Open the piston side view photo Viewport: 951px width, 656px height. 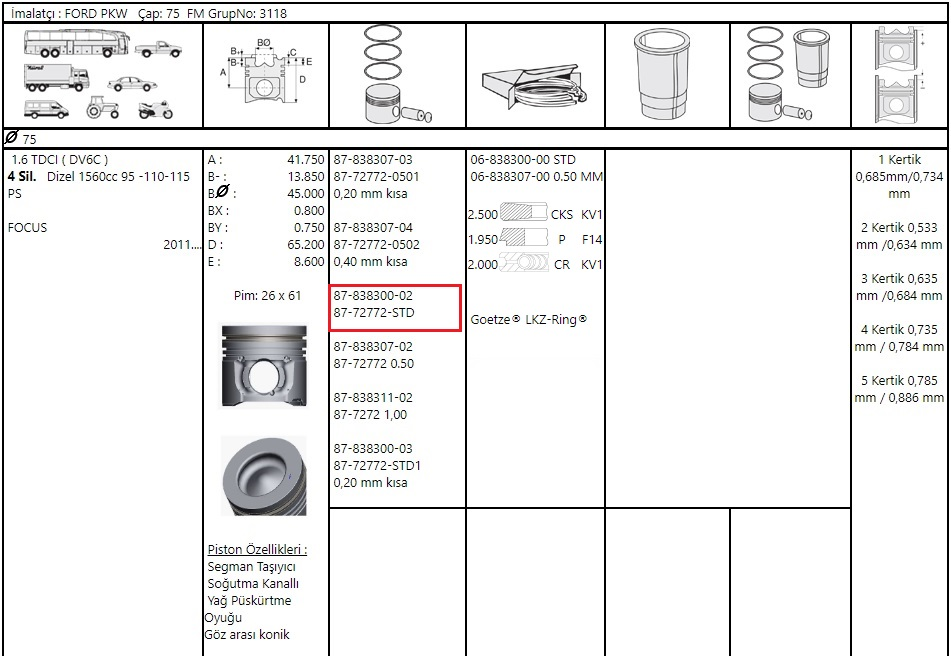pyautogui.click(x=264, y=365)
